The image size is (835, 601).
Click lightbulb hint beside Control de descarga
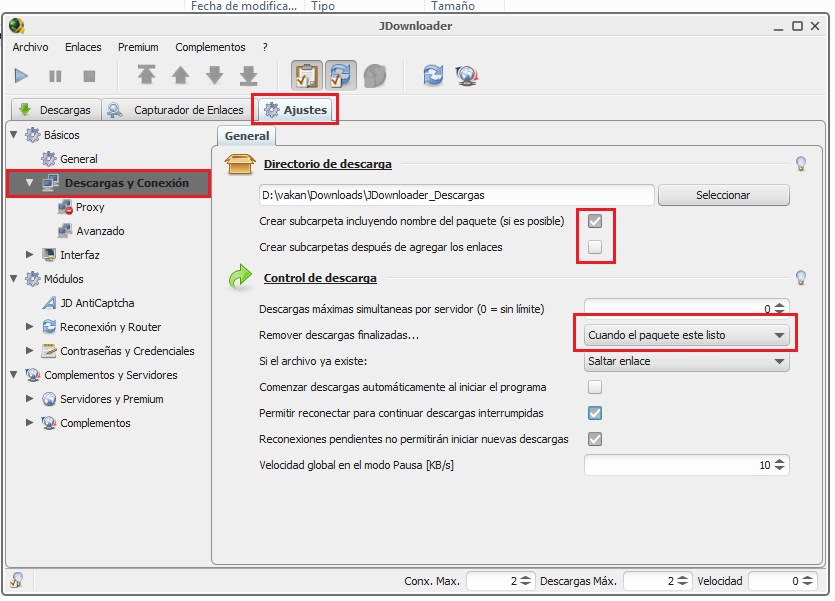(x=800, y=277)
